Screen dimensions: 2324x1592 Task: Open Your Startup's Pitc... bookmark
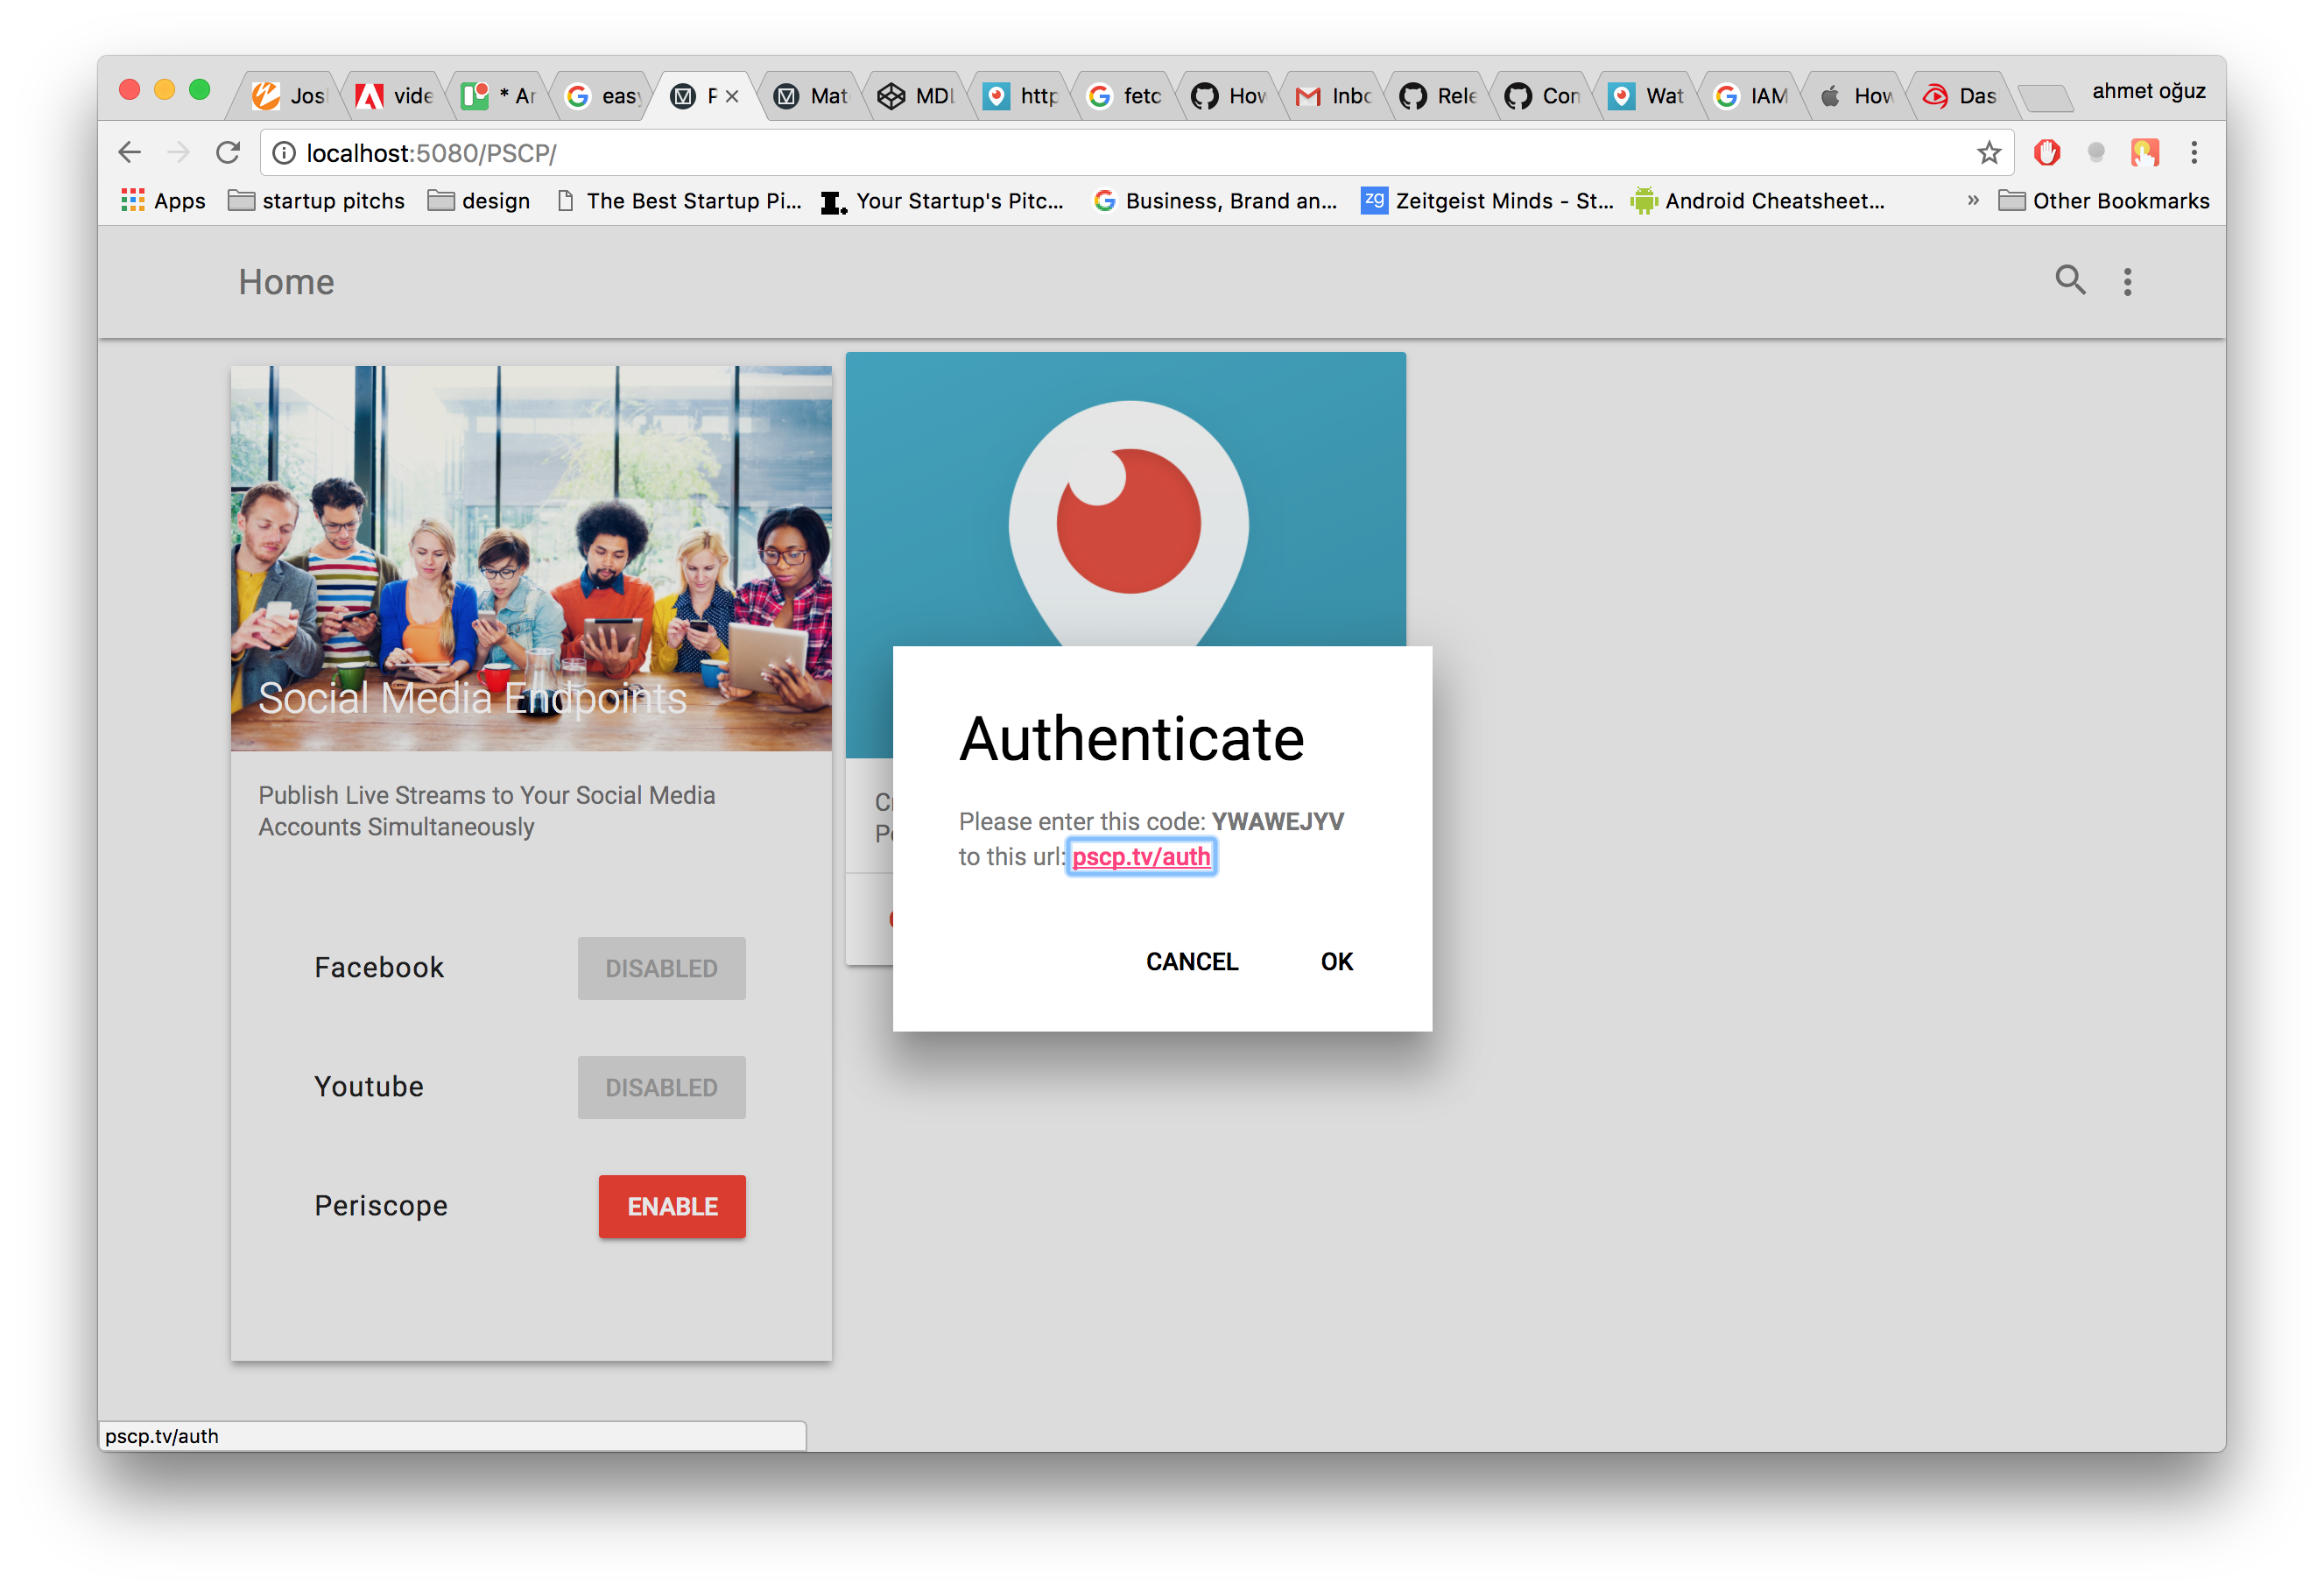[x=941, y=201]
